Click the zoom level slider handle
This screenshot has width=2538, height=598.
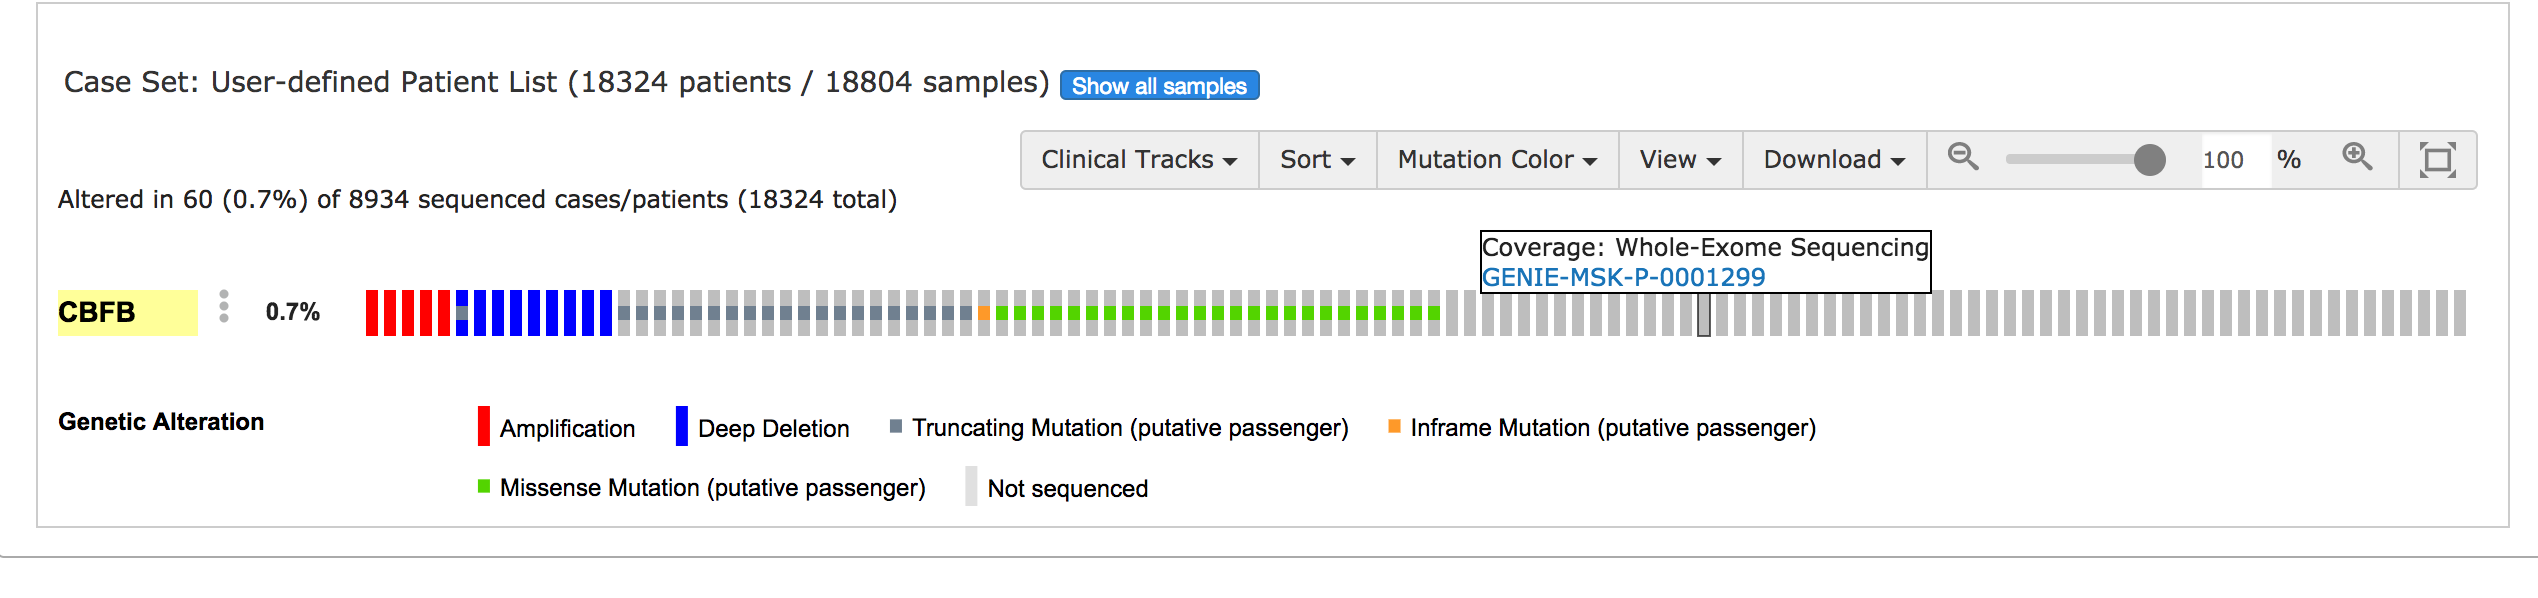point(2149,160)
